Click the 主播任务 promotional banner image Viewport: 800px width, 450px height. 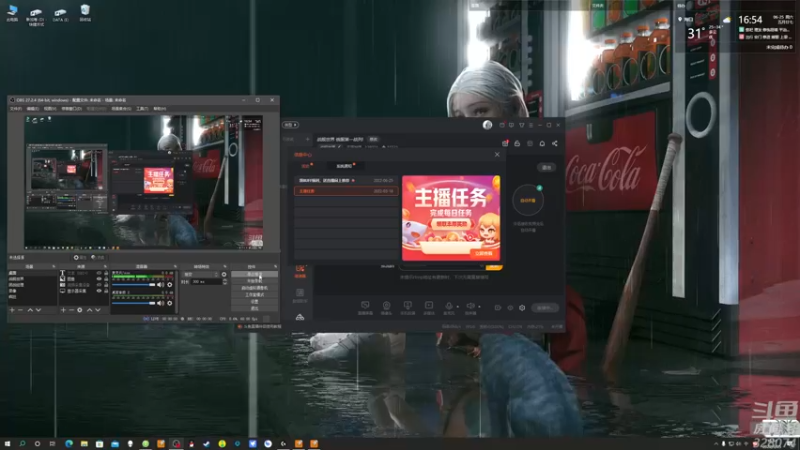tap(451, 218)
